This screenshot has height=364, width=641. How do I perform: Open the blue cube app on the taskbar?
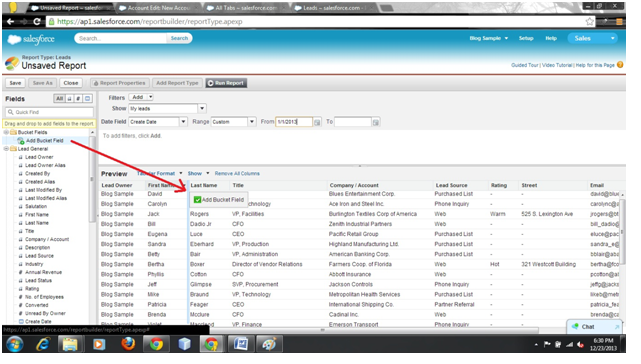point(184,344)
